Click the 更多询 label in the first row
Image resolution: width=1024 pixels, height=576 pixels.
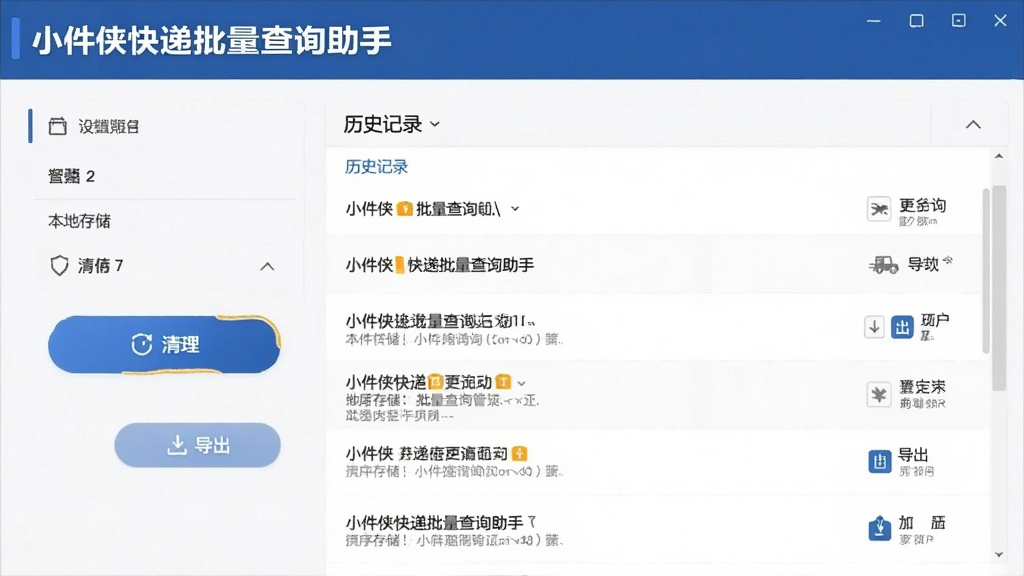(x=922, y=206)
